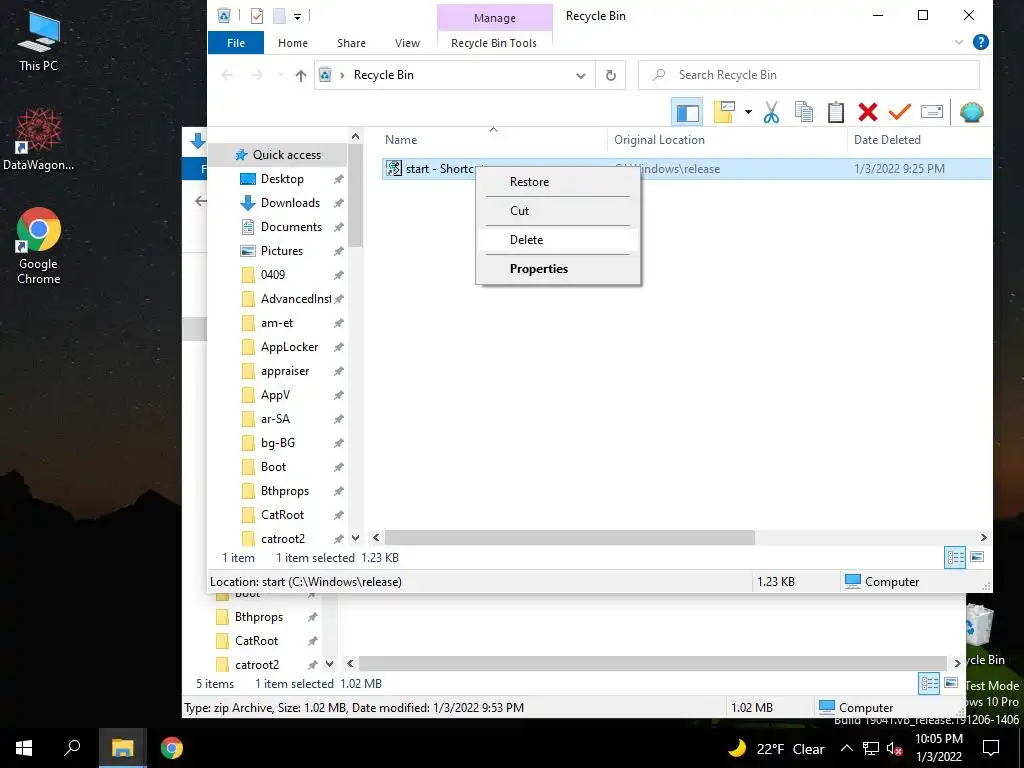
Task: Click the 1/3/2022 9:25 PM date cell
Action: (x=899, y=168)
